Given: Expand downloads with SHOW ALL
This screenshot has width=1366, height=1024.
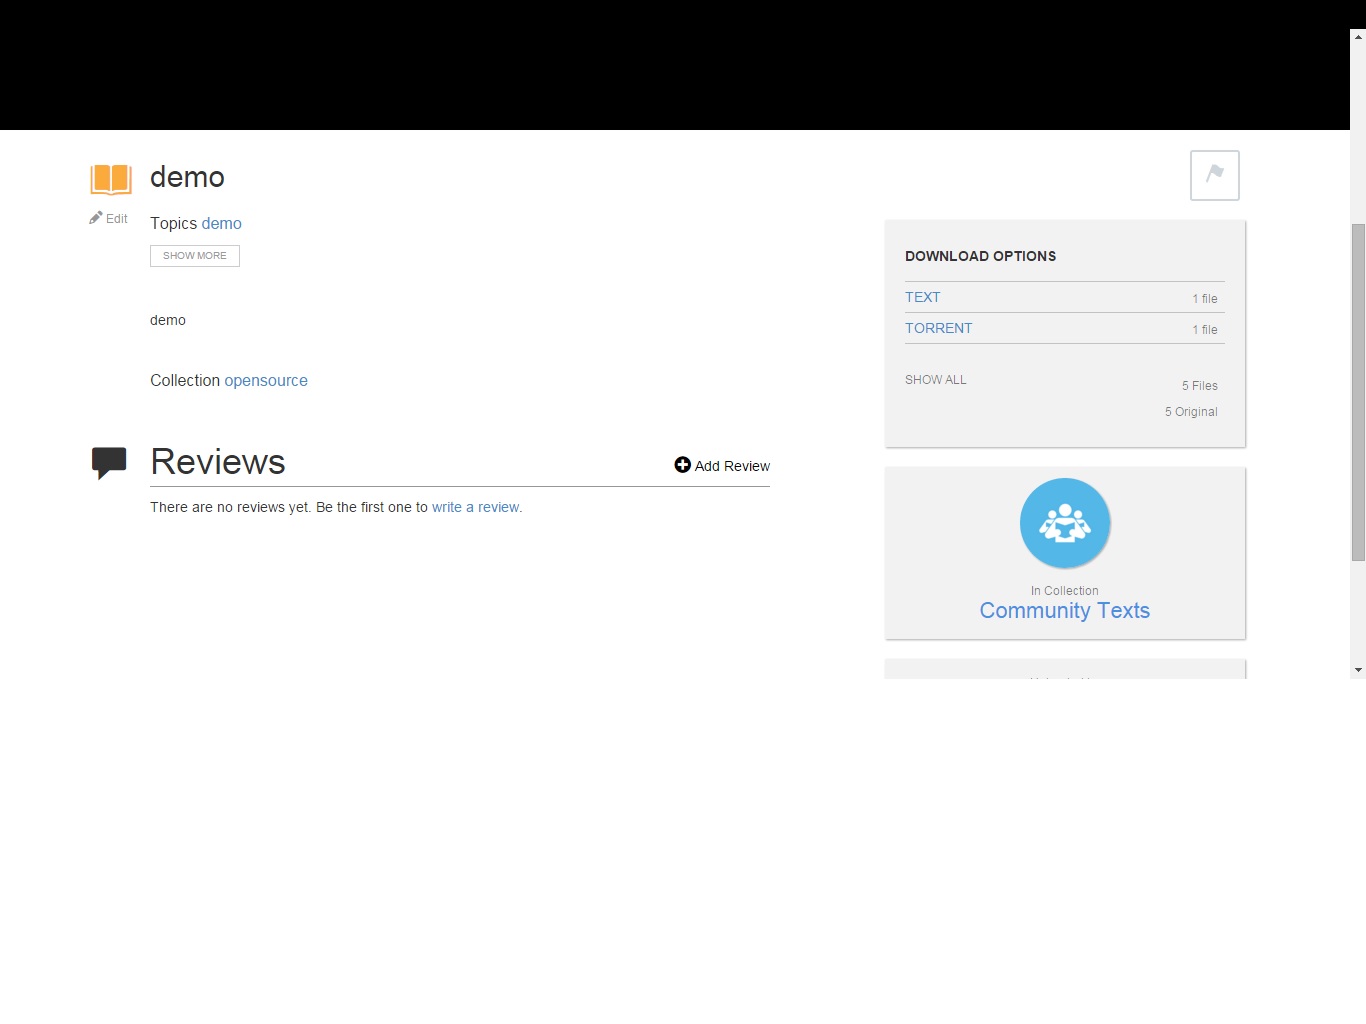Looking at the screenshot, I should [x=935, y=380].
